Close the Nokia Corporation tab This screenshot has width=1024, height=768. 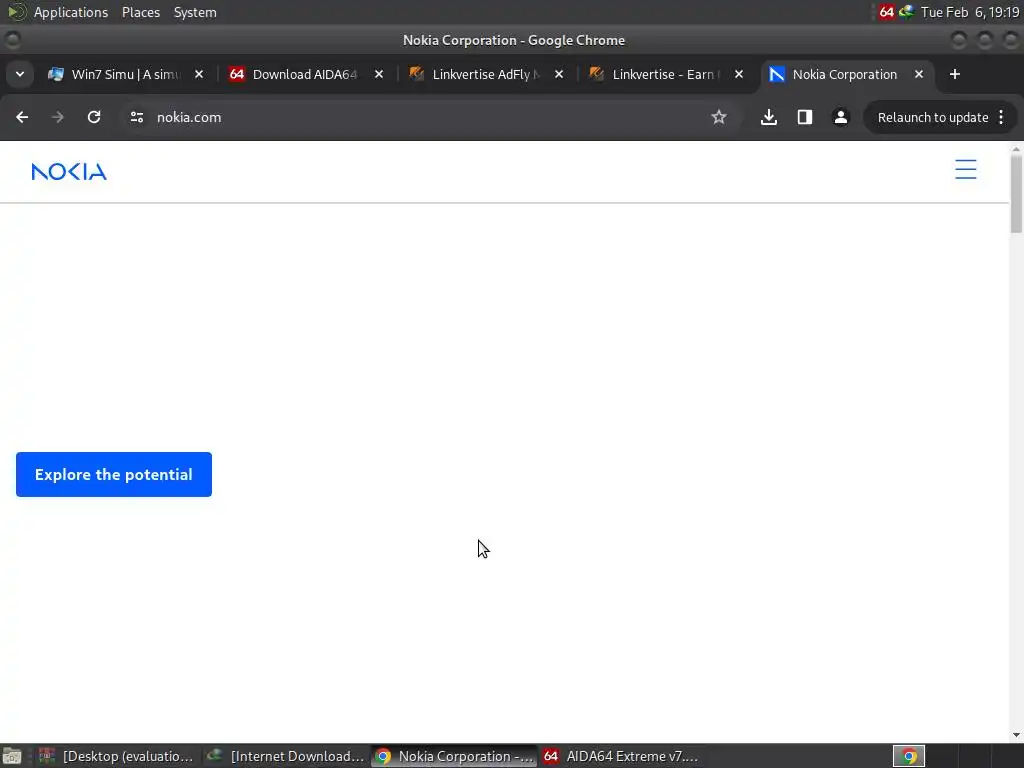[919, 74]
